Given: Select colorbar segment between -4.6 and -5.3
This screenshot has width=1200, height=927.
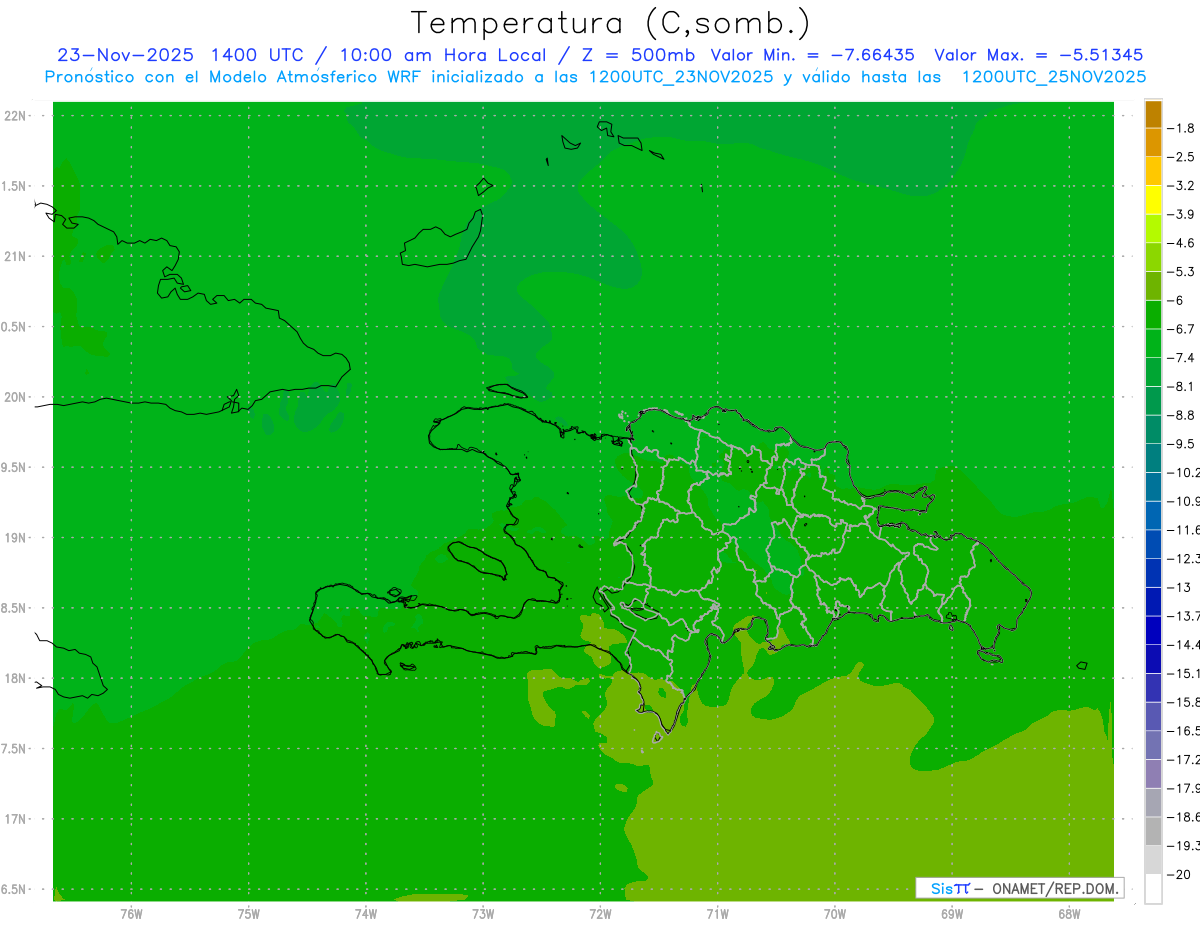Looking at the screenshot, I should [1153, 257].
